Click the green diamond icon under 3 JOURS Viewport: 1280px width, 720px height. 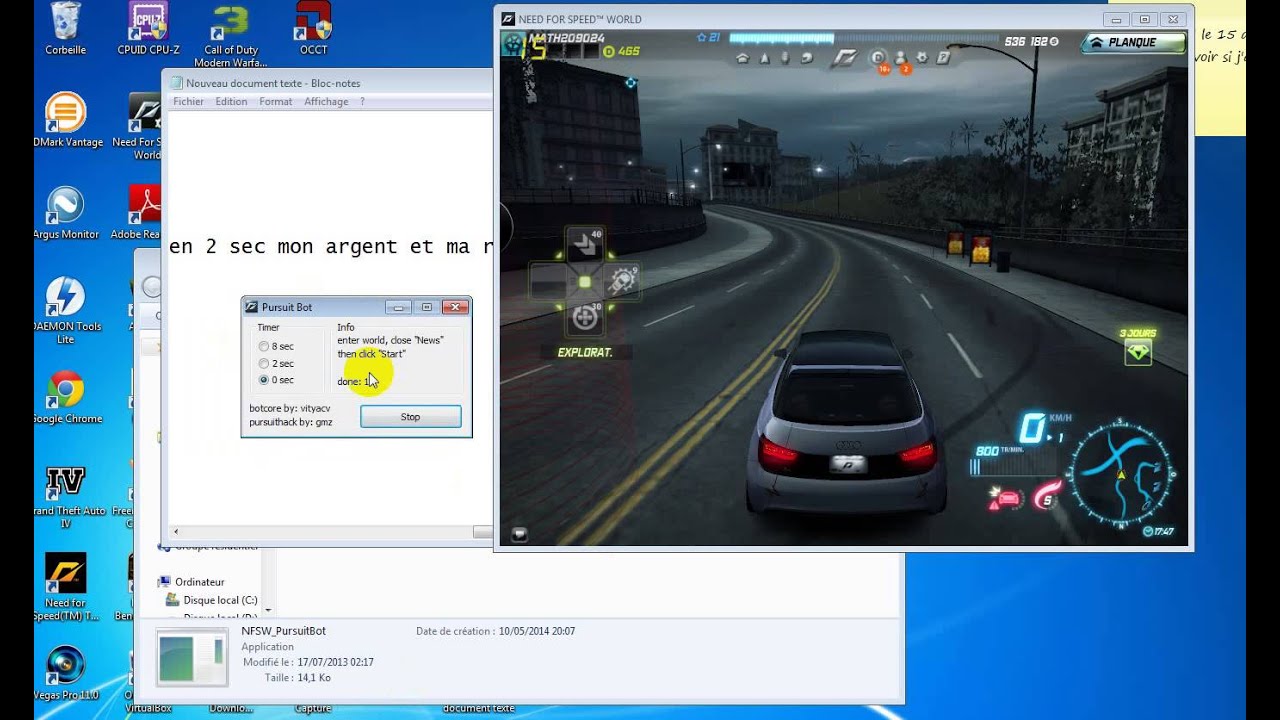coord(1138,352)
